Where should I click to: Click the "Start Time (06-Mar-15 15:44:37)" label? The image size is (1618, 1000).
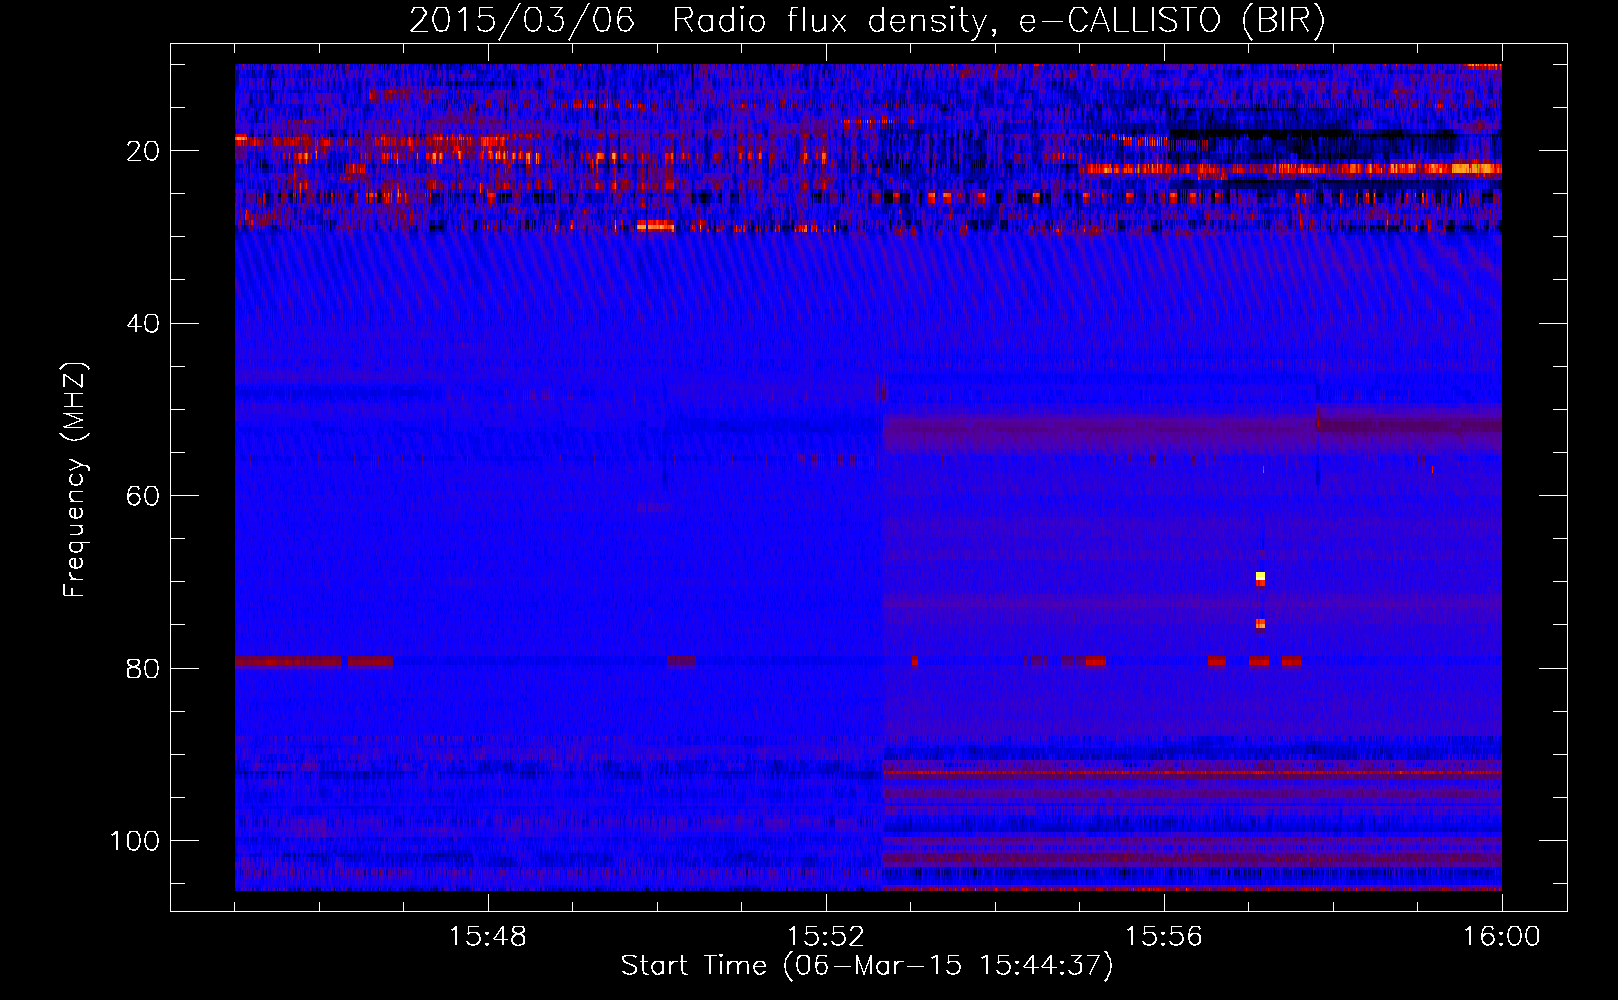click(x=867, y=965)
